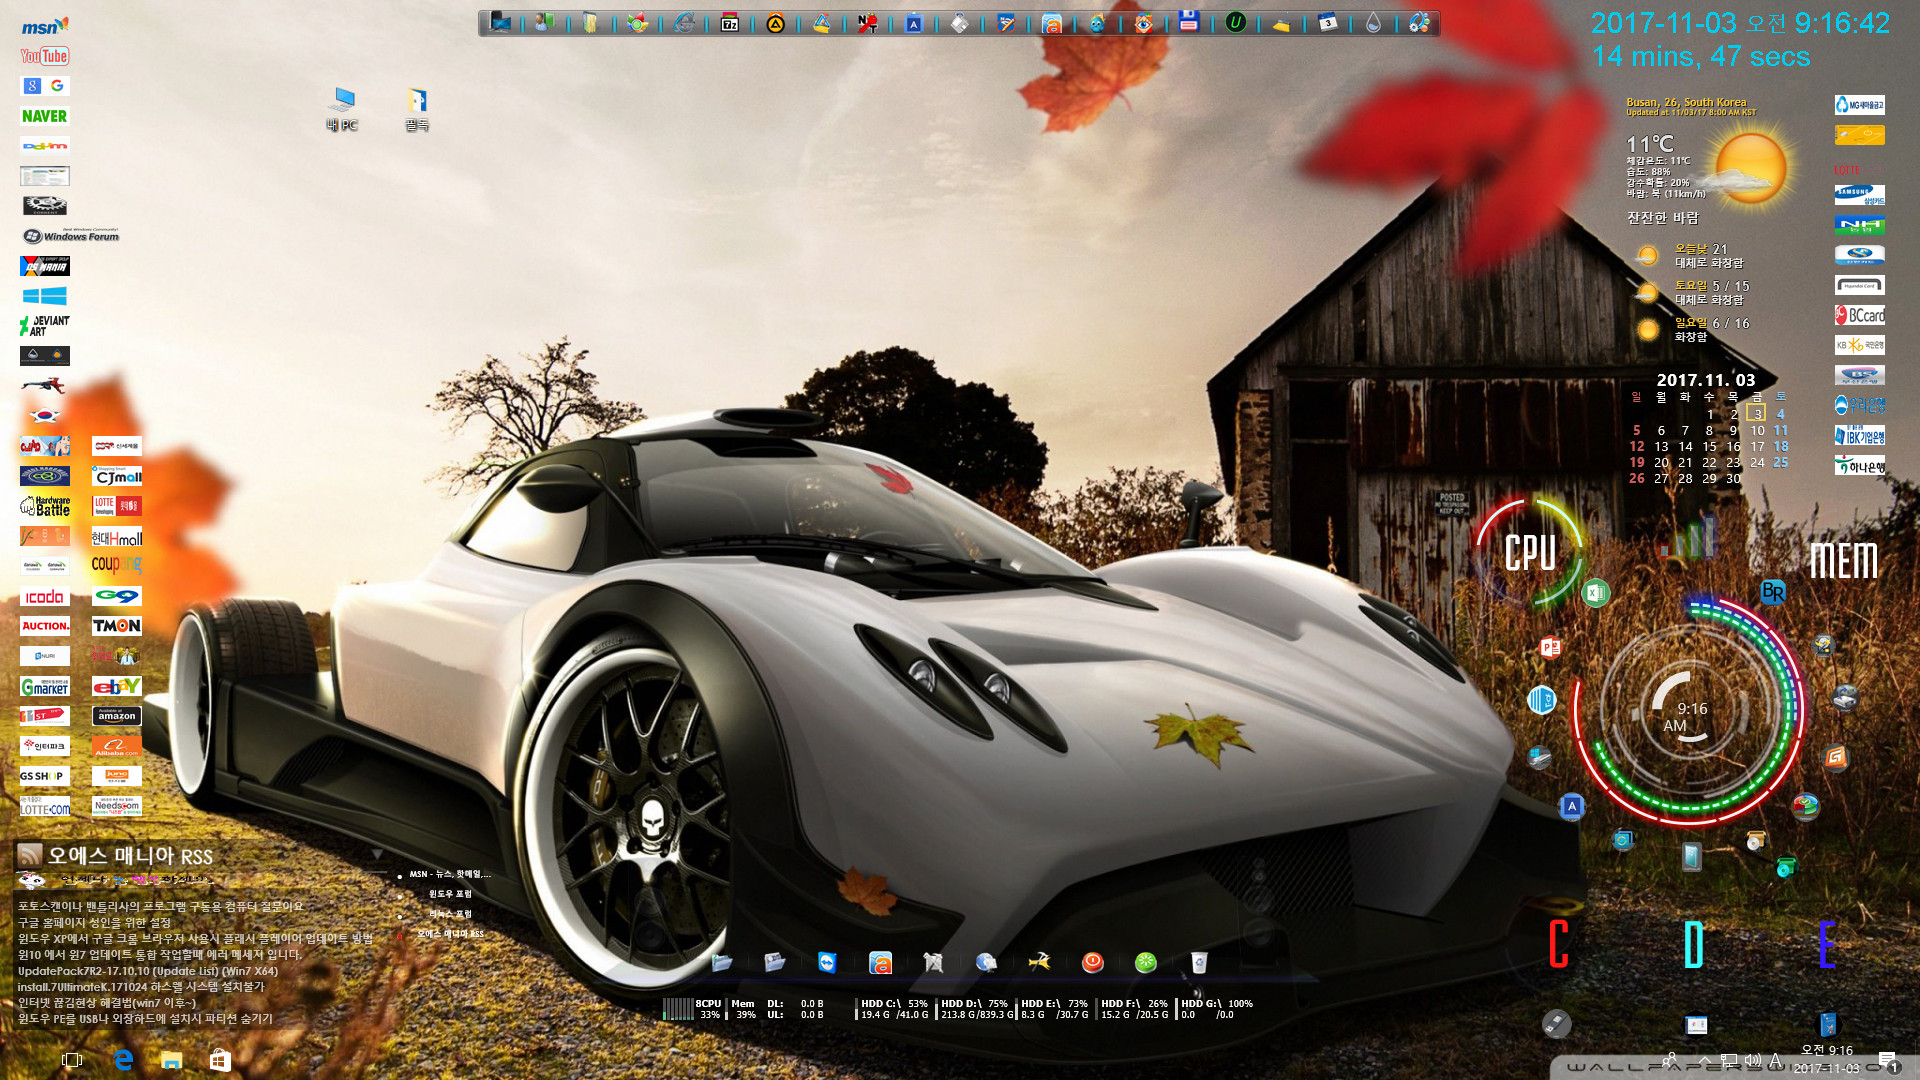1920x1080 pixels.
Task: Select date 18 in the calendar widget
Action: point(1781,446)
